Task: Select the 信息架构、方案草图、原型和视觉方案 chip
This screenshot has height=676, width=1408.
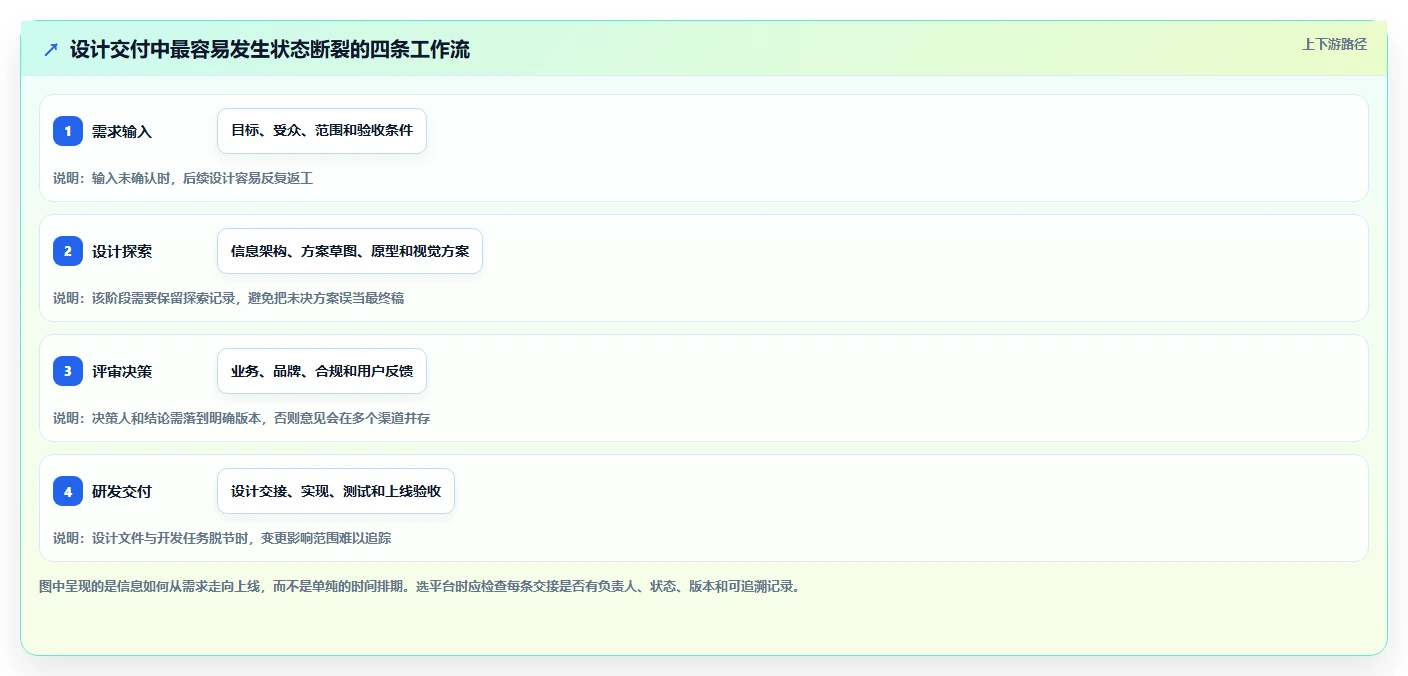Action: [x=350, y=251]
